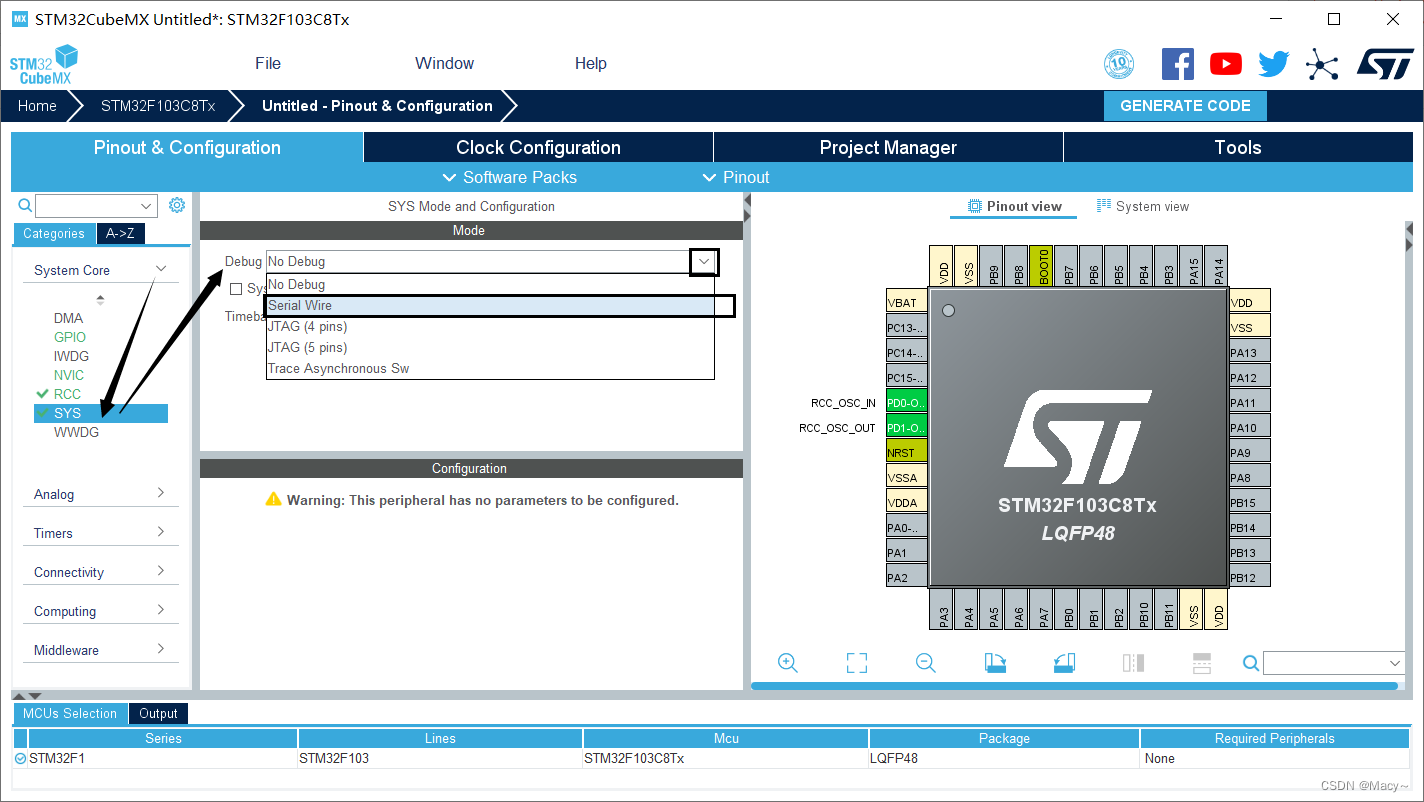The height and width of the screenshot is (802, 1424).
Task: Go to Home breadcrumb
Action: pos(37,106)
